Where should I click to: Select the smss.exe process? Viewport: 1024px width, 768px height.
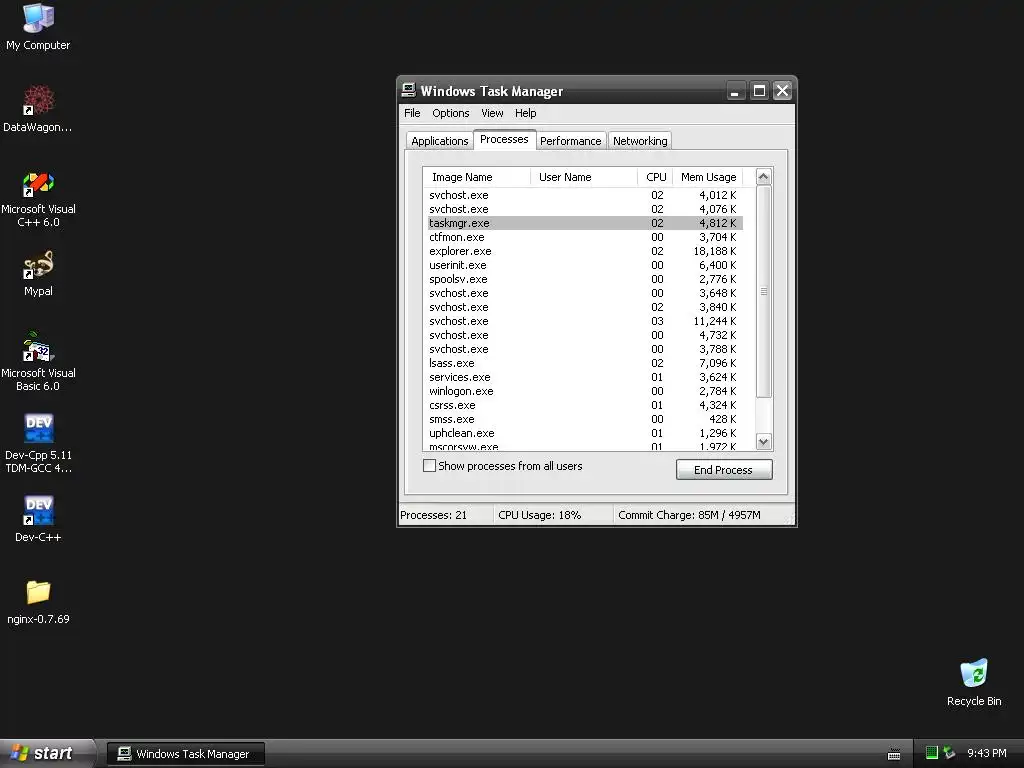(x=585, y=419)
